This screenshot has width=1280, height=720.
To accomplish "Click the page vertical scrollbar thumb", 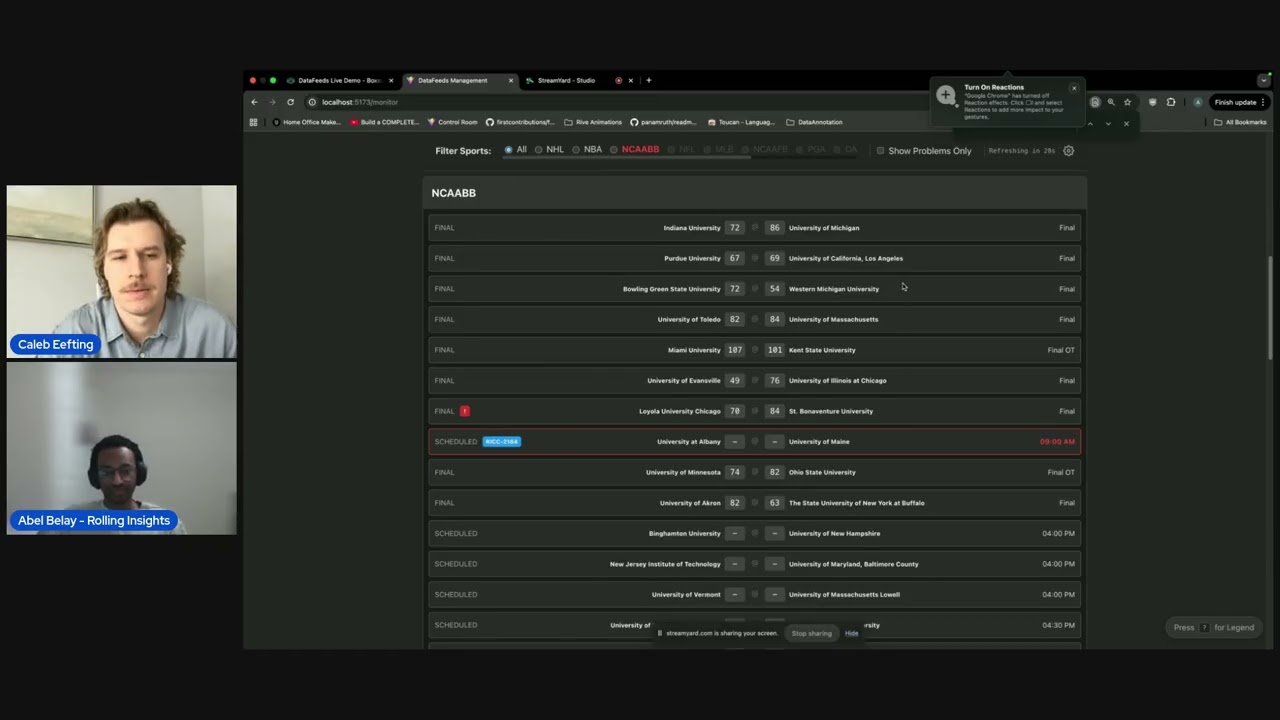I will (1271, 306).
